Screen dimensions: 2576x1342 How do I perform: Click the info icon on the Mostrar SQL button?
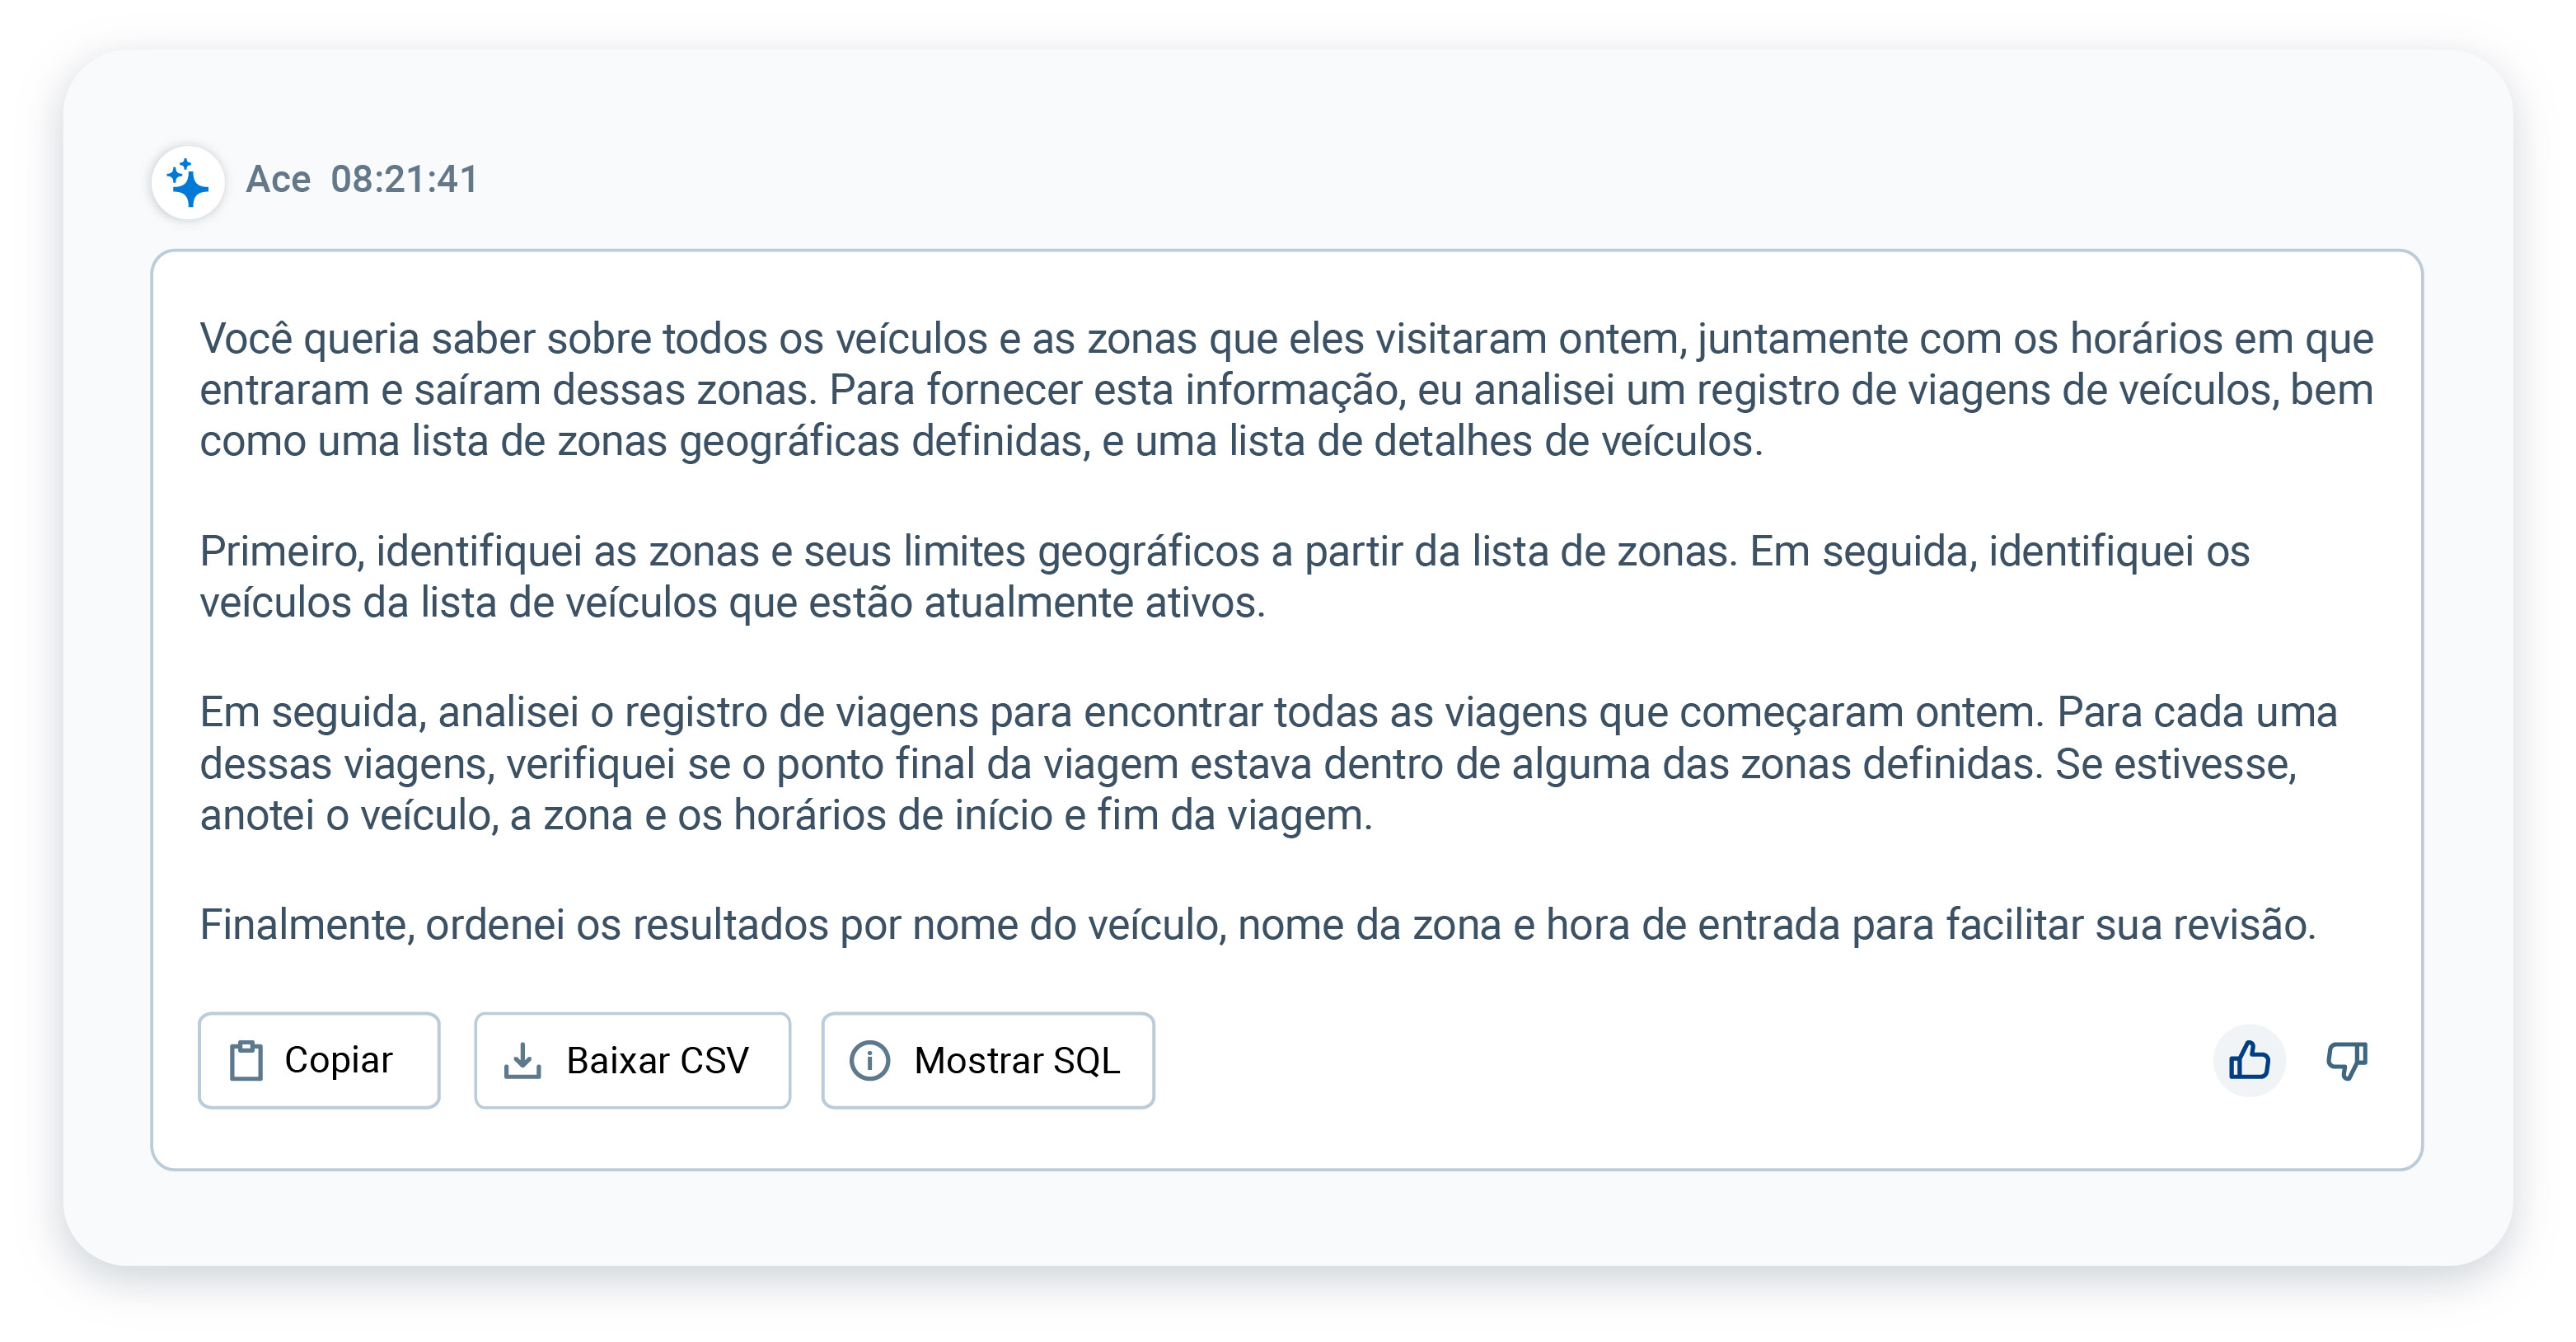871,1060
